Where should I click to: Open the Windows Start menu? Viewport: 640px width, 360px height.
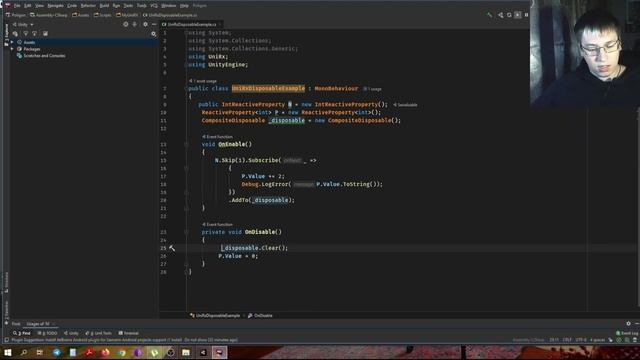(x=8, y=353)
